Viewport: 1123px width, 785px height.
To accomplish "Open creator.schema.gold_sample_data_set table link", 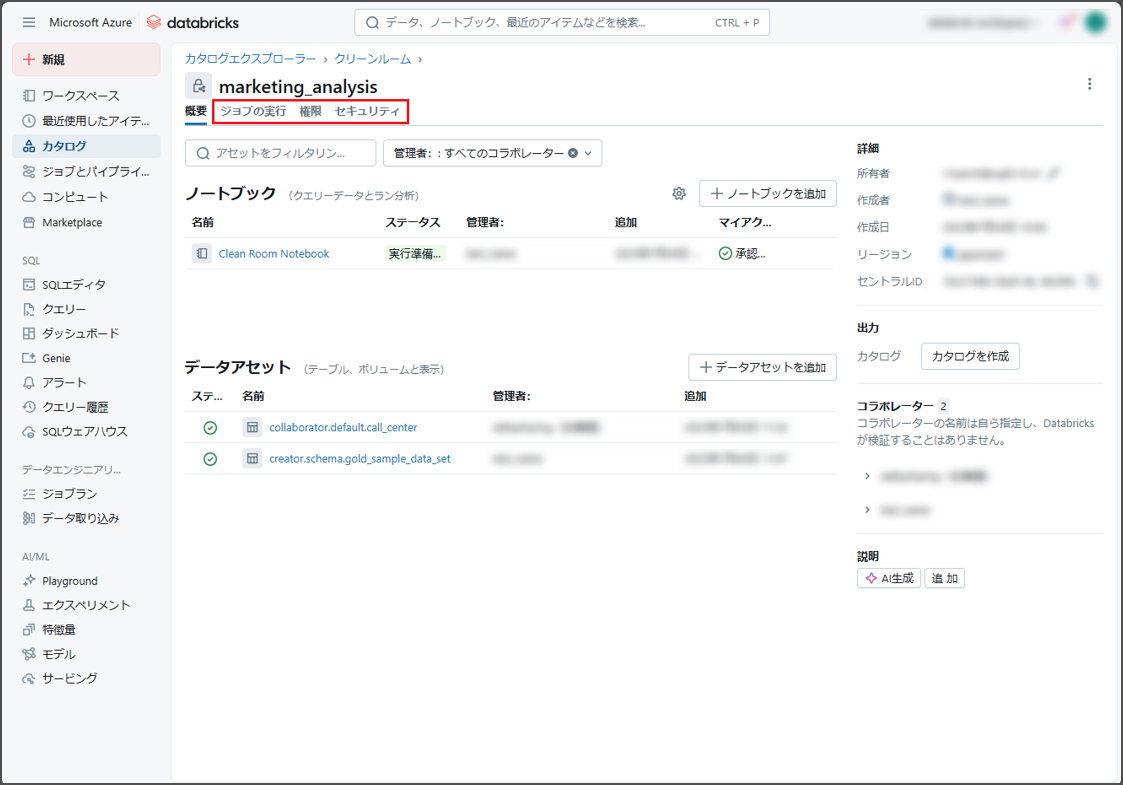I will pos(360,459).
